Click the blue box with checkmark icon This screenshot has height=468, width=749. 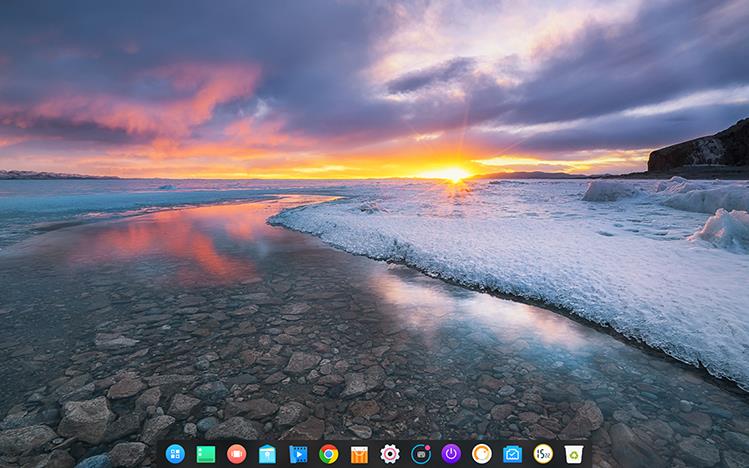tap(513, 454)
